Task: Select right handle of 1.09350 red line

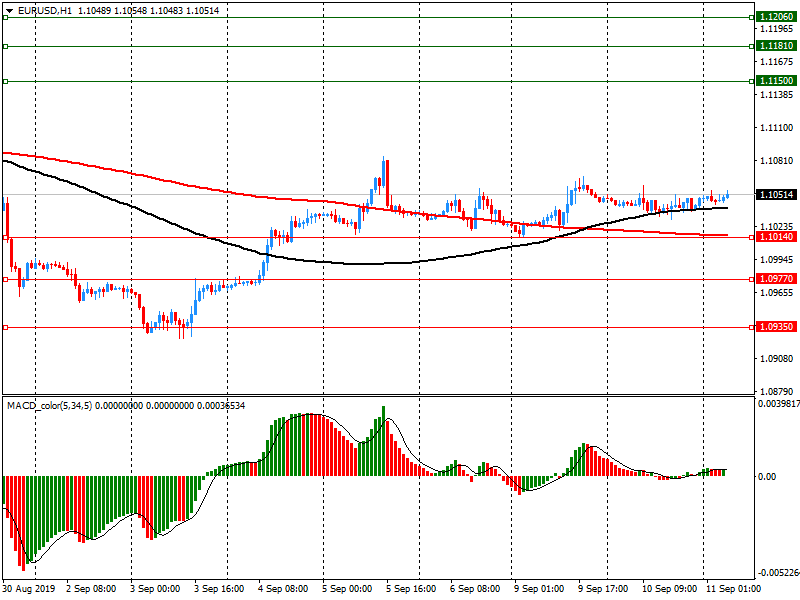Action: (x=752, y=328)
